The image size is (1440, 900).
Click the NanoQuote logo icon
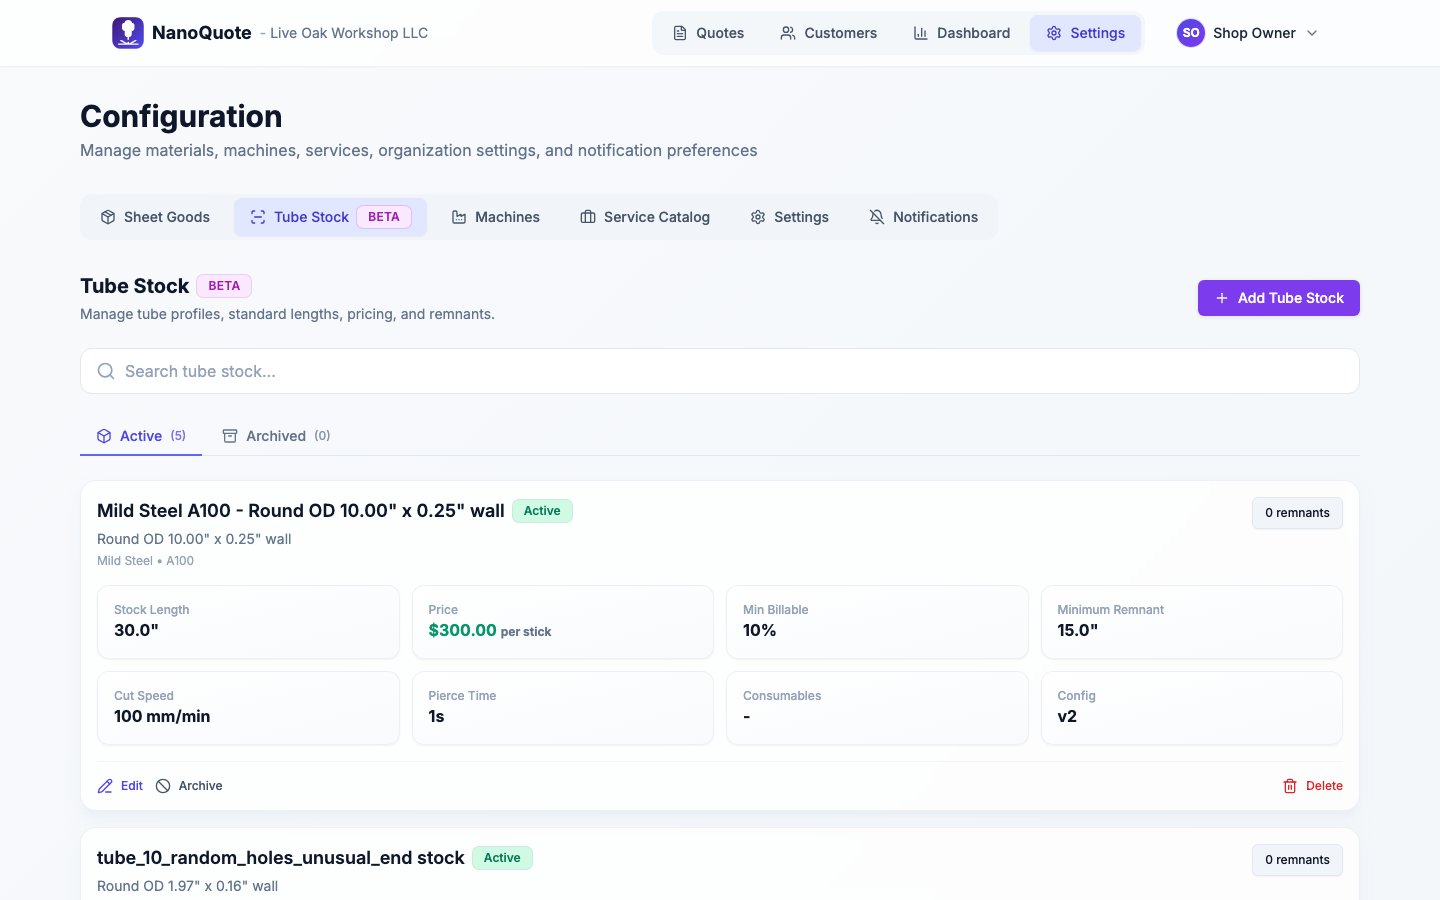coord(128,33)
